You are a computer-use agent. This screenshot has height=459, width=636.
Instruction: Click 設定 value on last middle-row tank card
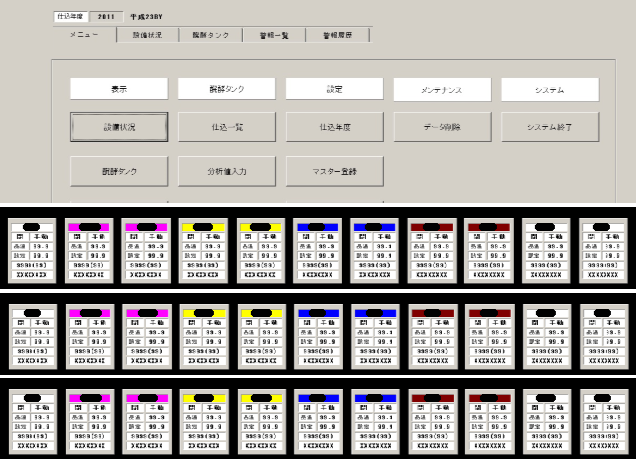click(x=612, y=341)
